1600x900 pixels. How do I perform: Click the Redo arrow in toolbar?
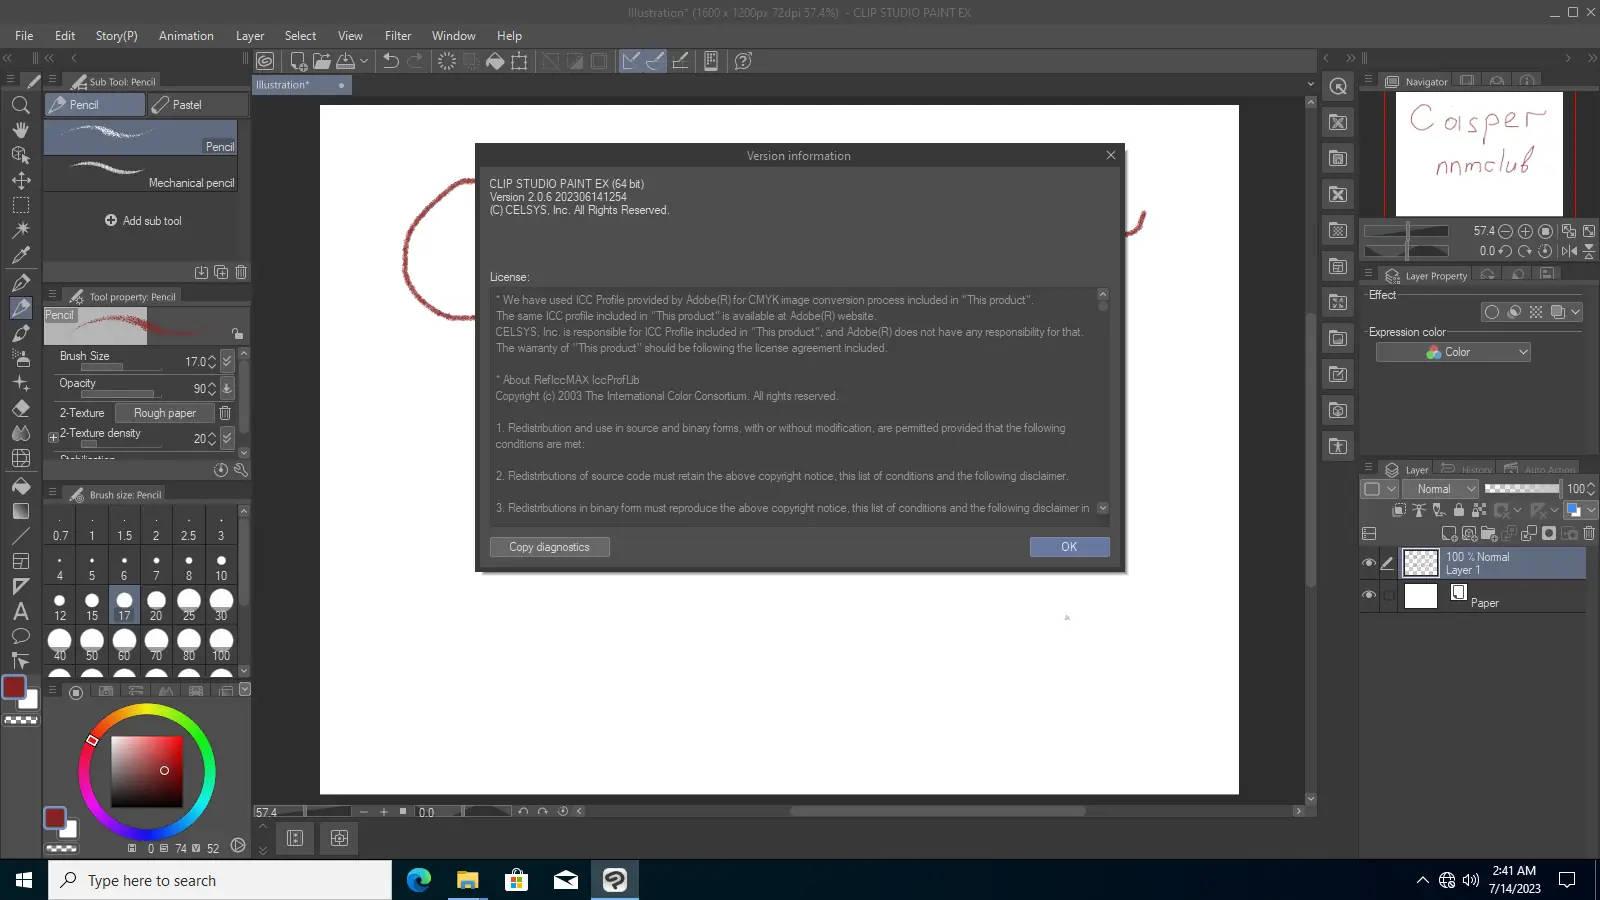(415, 61)
